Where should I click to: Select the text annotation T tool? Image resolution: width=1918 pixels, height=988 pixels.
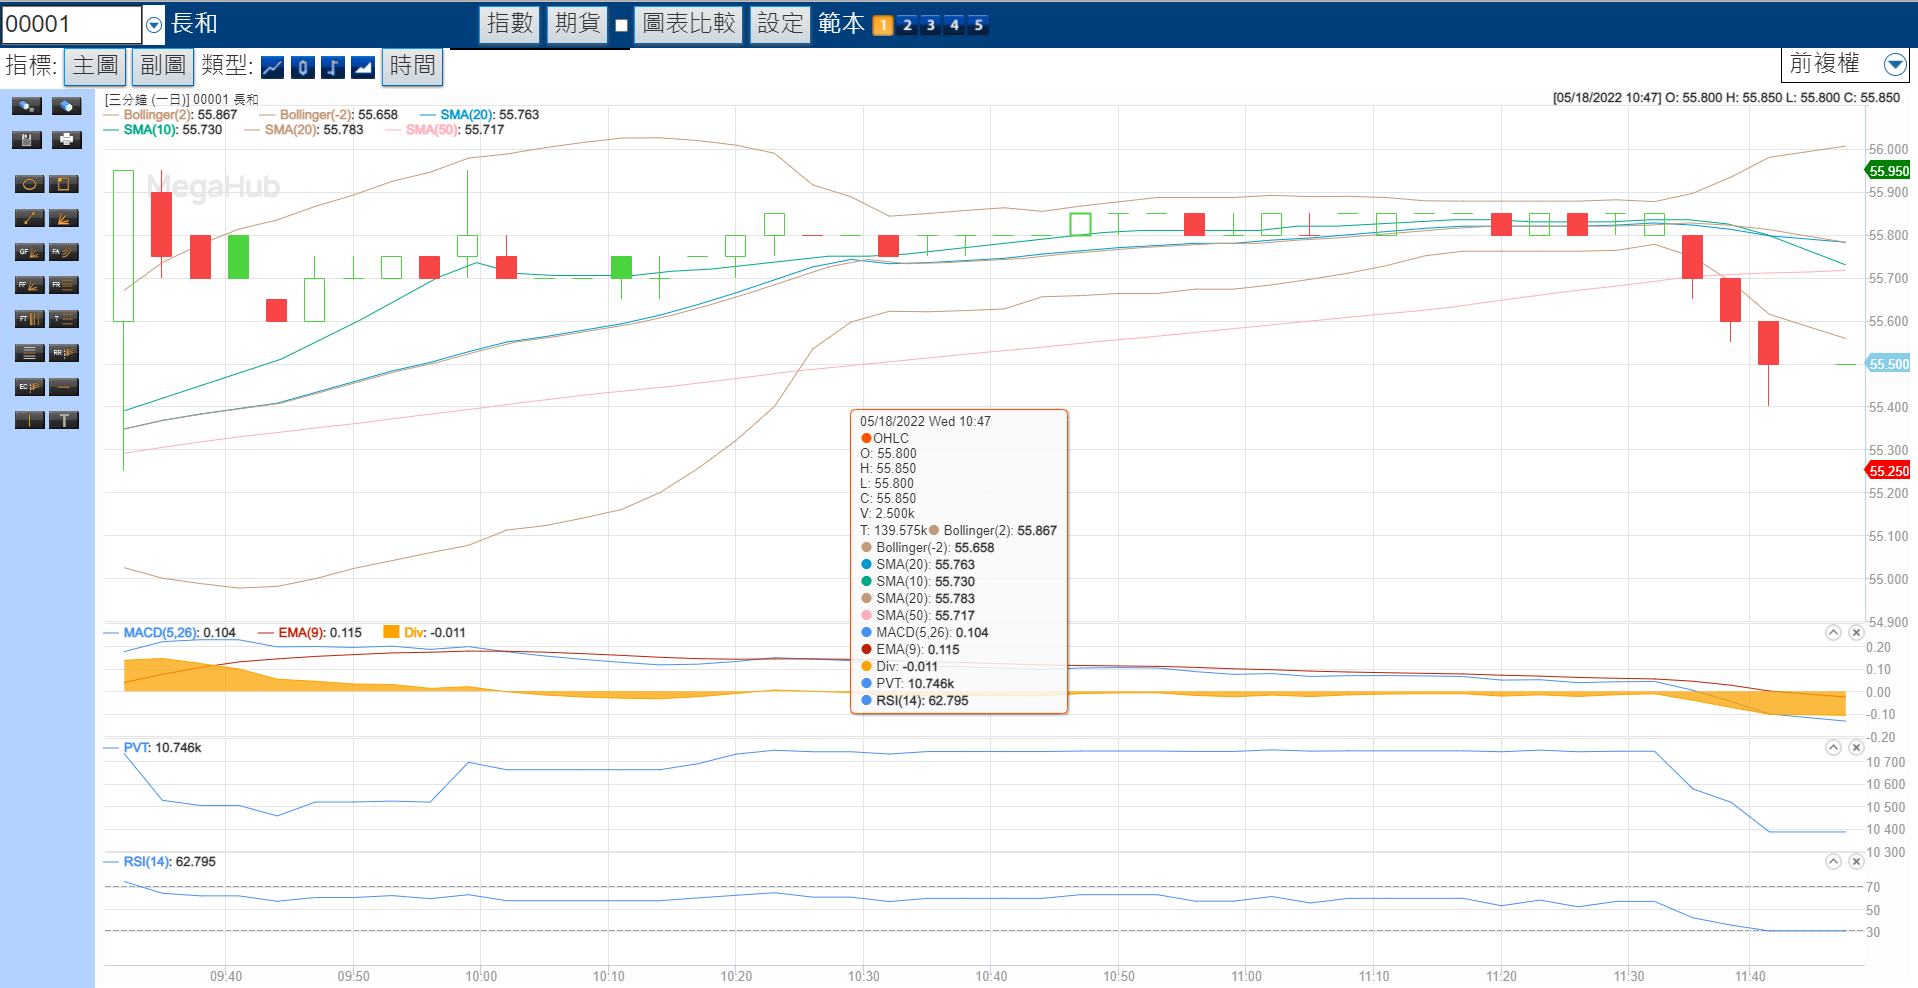point(63,420)
